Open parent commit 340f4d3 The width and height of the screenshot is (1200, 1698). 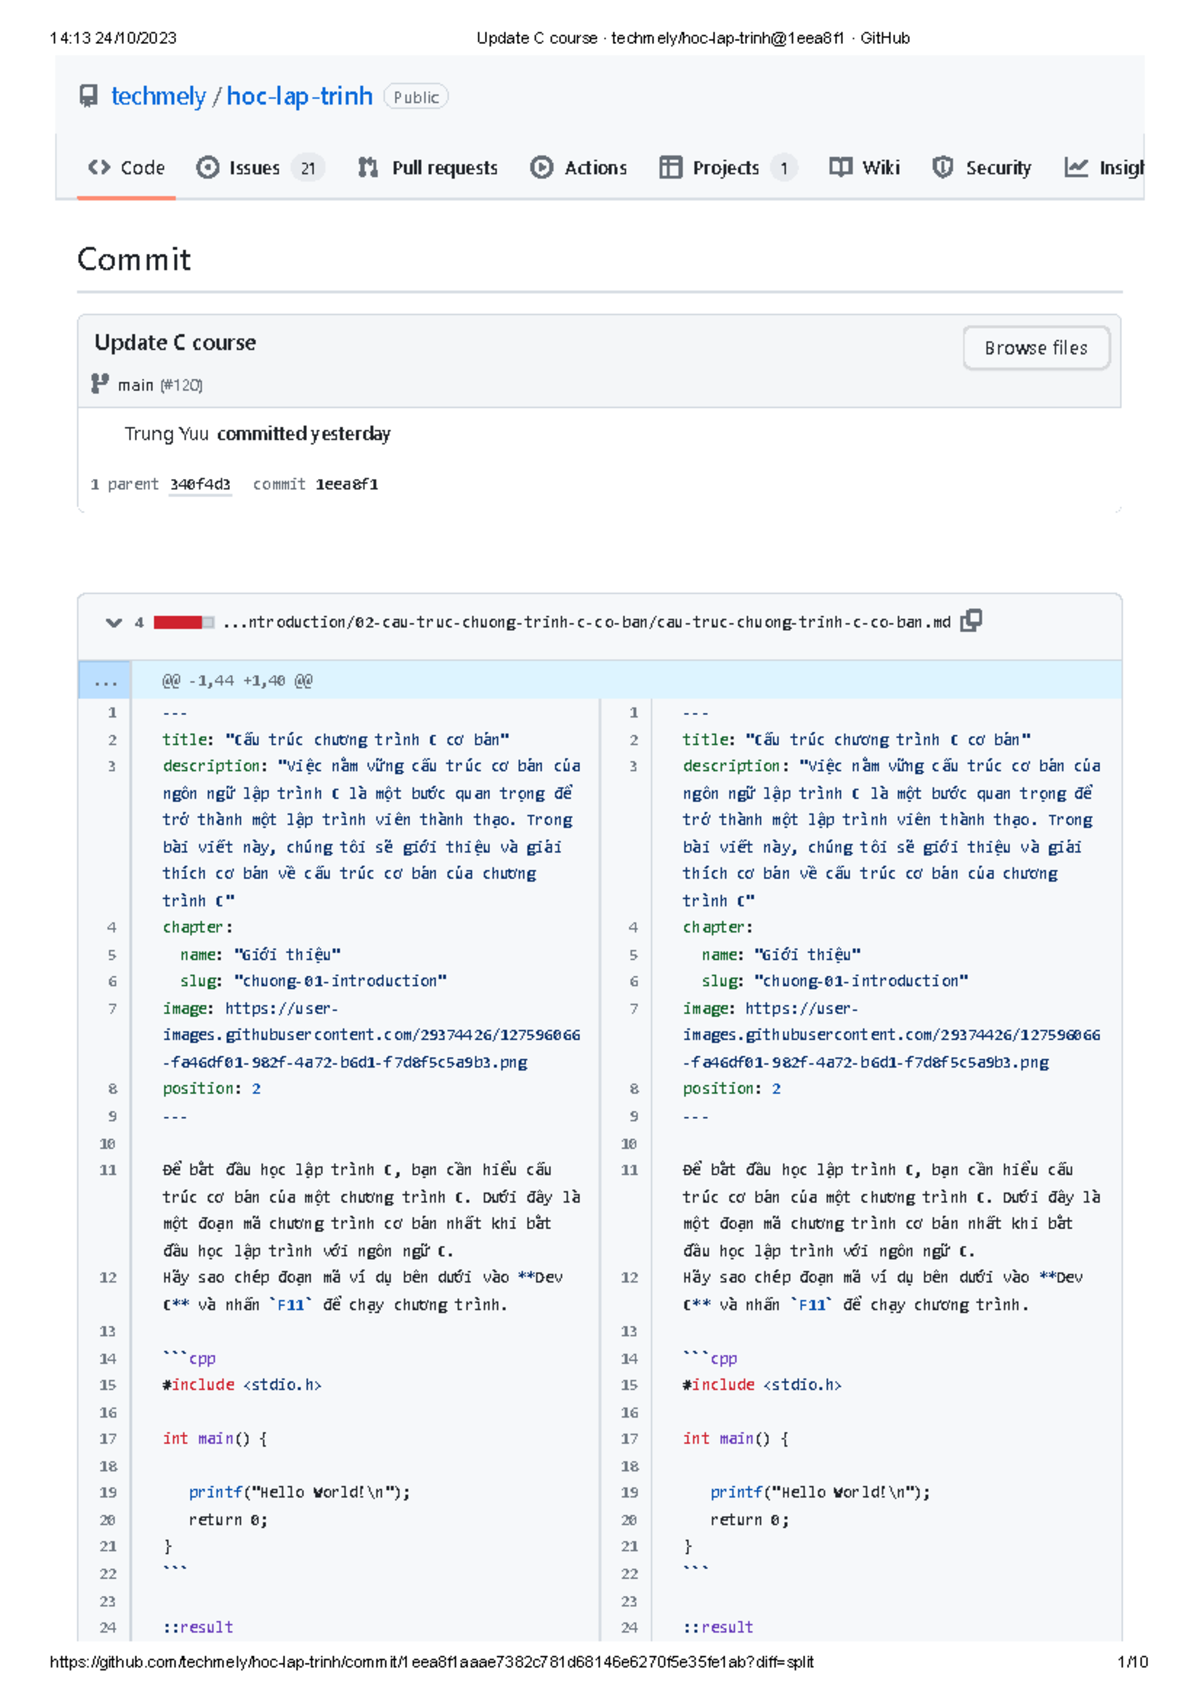[x=200, y=484]
